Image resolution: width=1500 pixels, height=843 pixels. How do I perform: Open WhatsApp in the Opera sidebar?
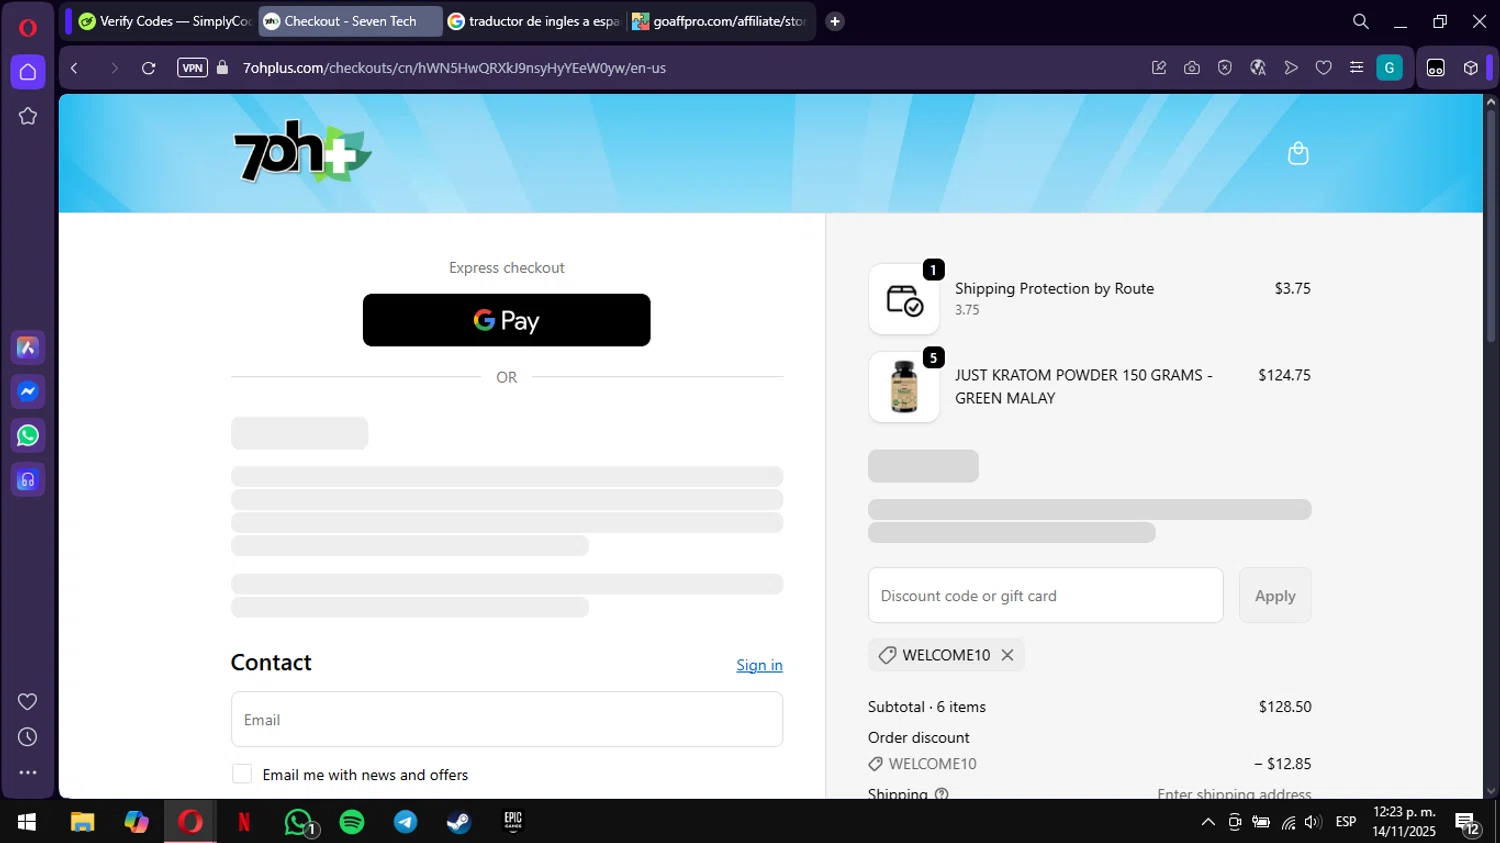28,435
